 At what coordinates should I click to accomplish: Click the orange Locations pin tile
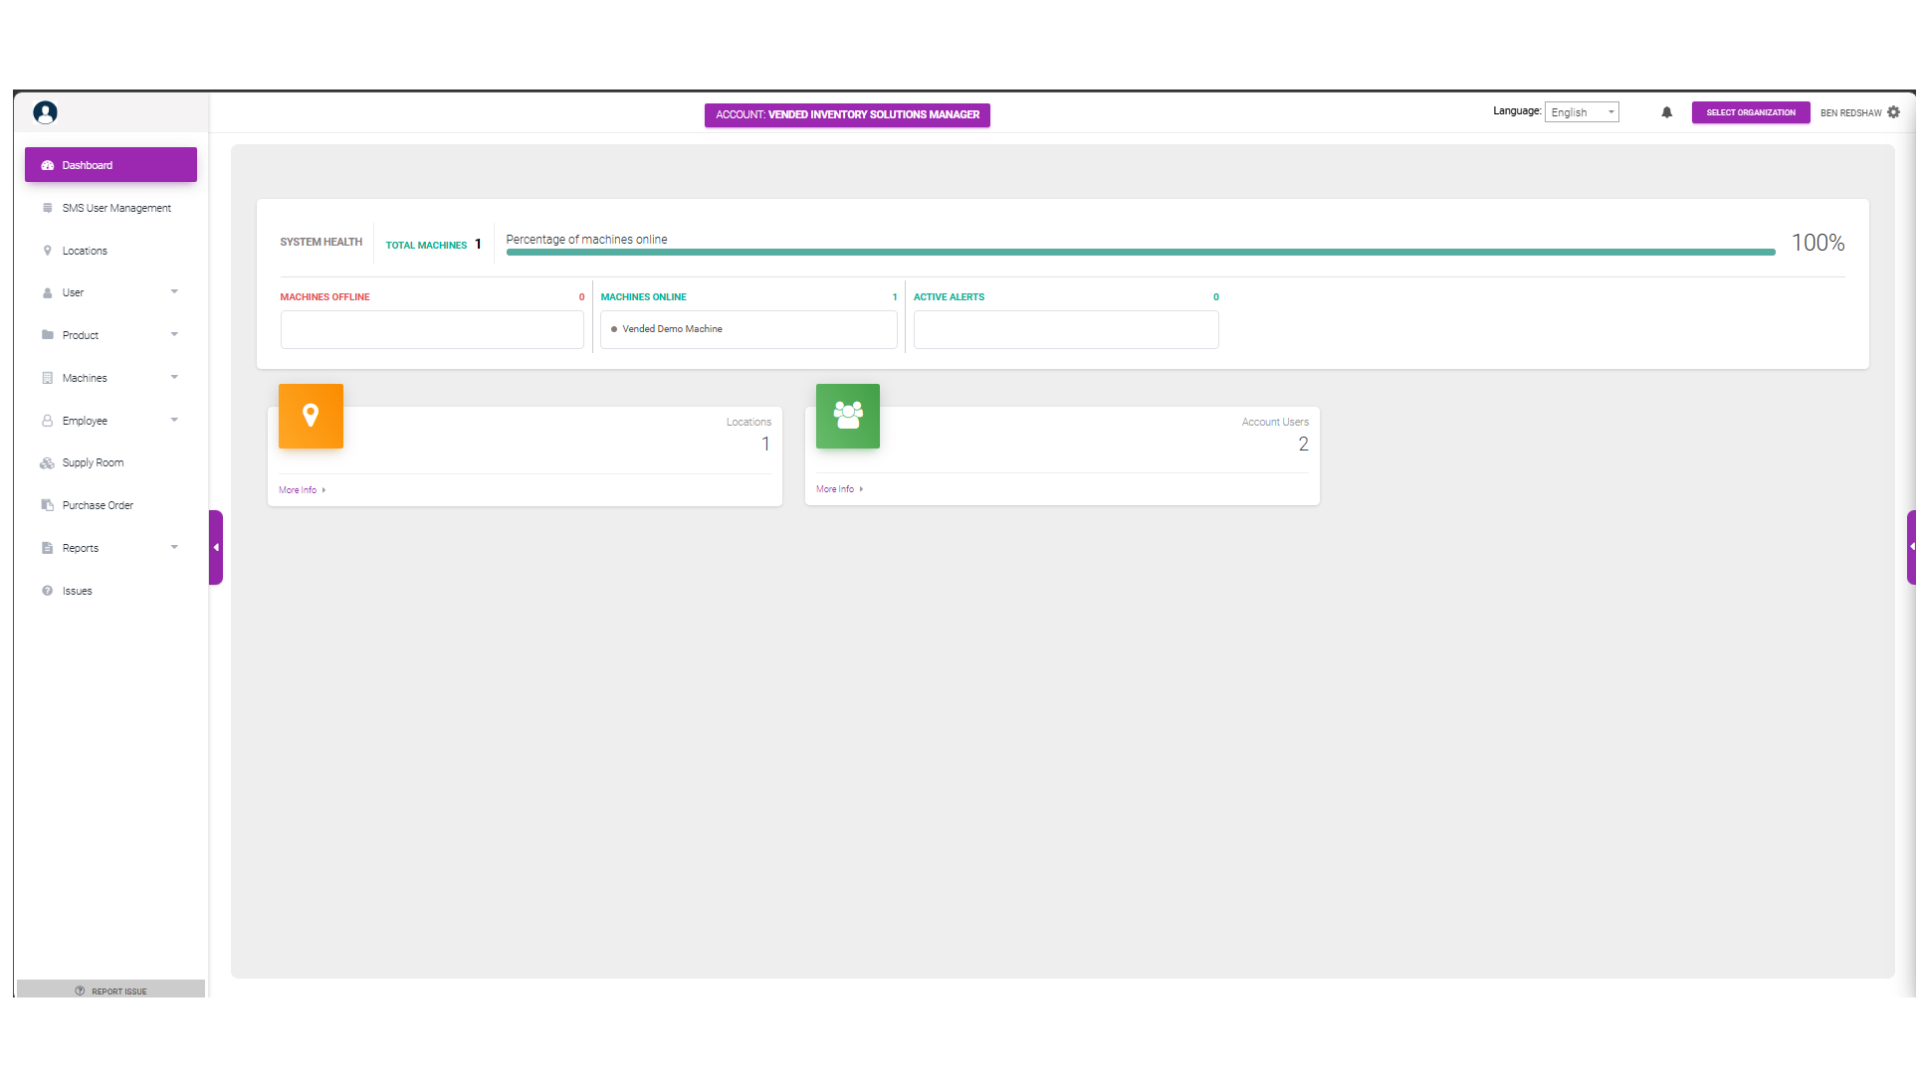[310, 416]
